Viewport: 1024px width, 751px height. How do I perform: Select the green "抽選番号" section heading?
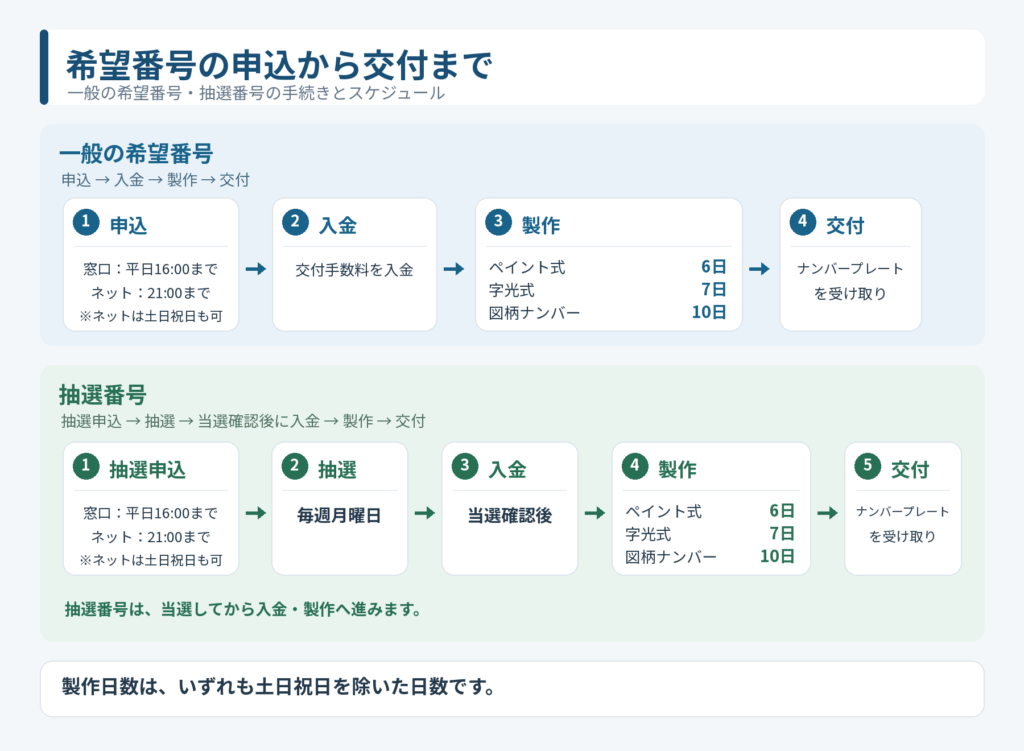click(x=103, y=395)
